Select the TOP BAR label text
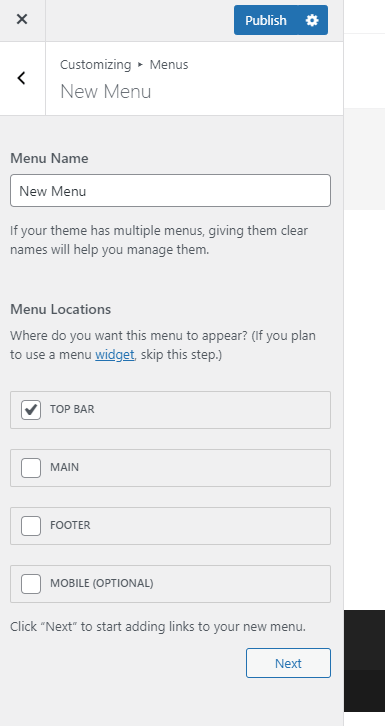 point(72,409)
